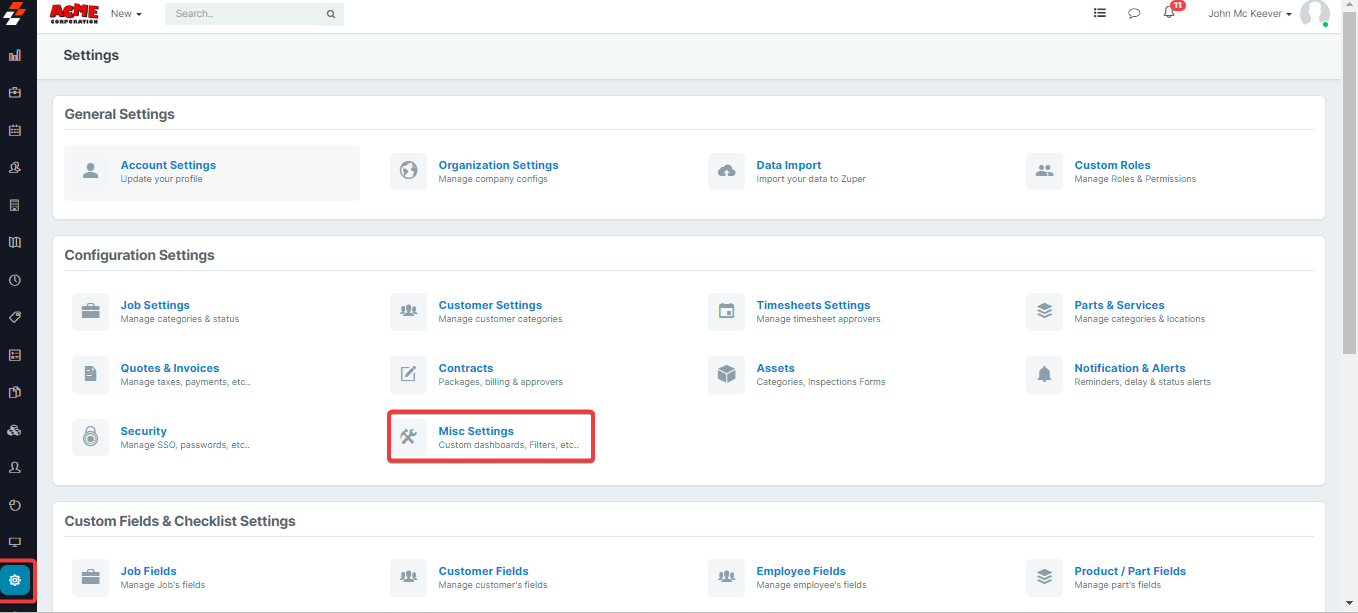
Task: Open the calendar icon in sidebar
Action: pyautogui.click(x=15, y=130)
